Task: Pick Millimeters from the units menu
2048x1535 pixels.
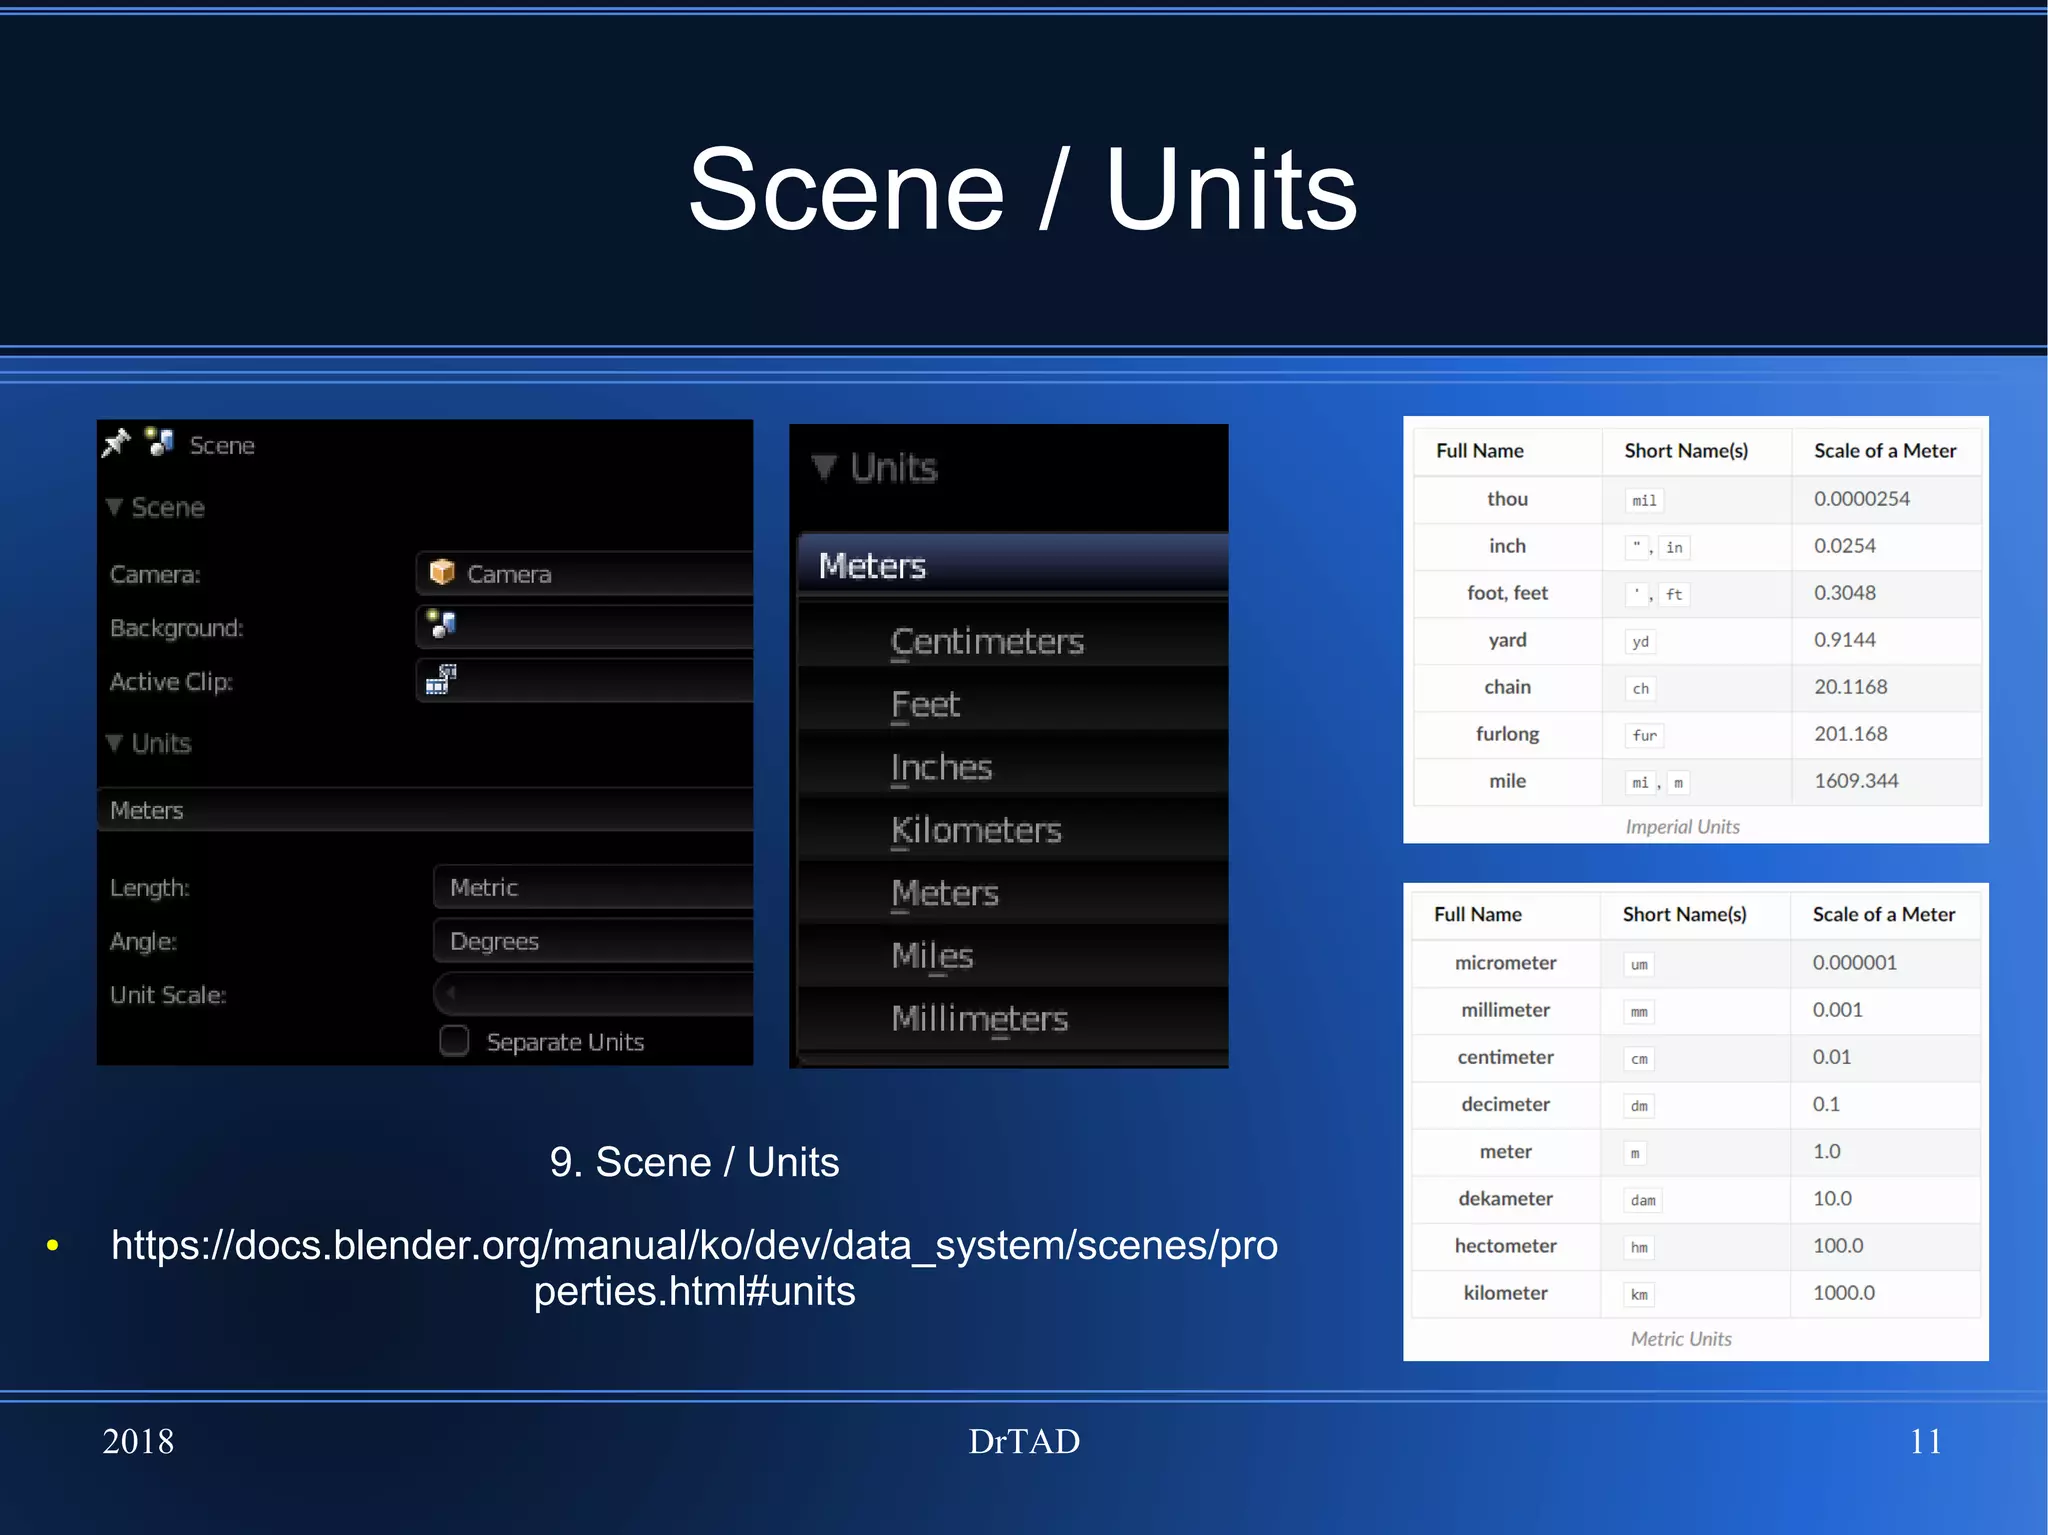Action: [979, 1018]
